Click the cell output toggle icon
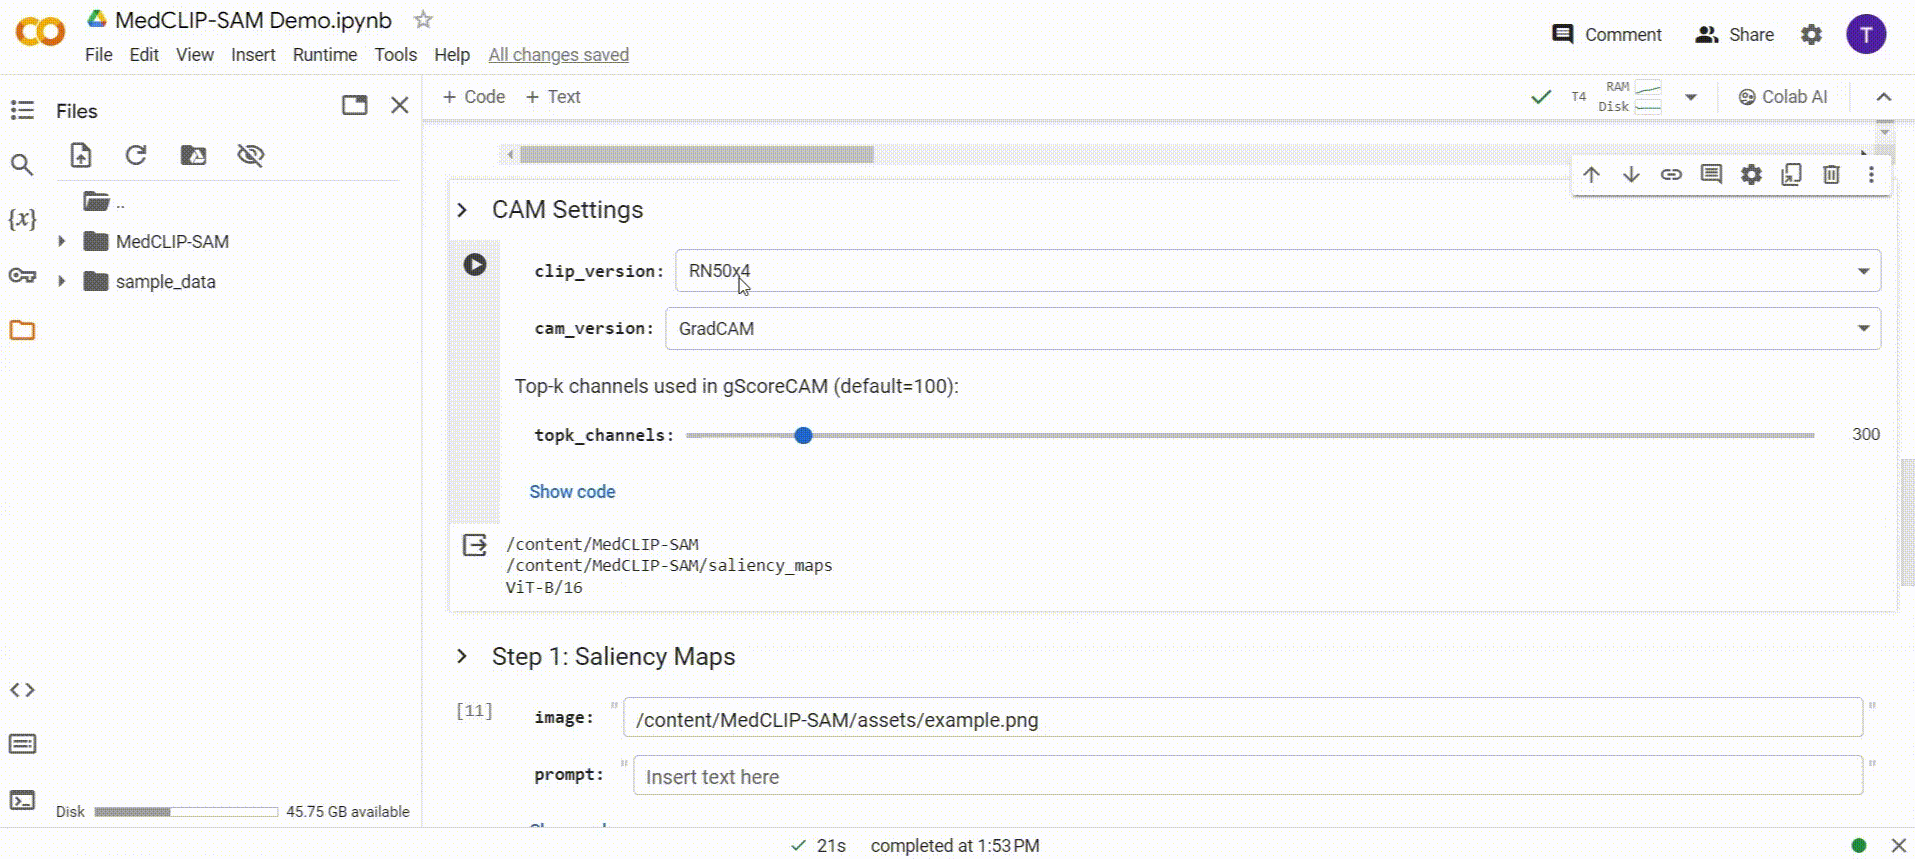Screen dimensions: 1915x859 coord(475,545)
